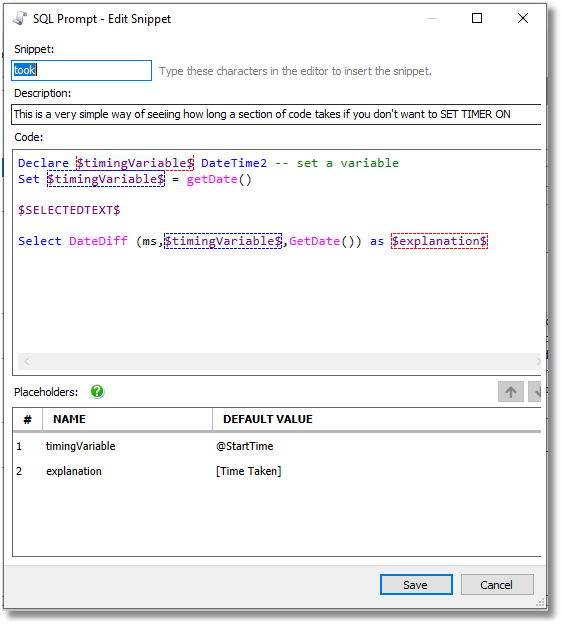Viewport: 562px width, 625px height.
Task: Click the $explanation$ placeholder in code
Action: [439, 241]
